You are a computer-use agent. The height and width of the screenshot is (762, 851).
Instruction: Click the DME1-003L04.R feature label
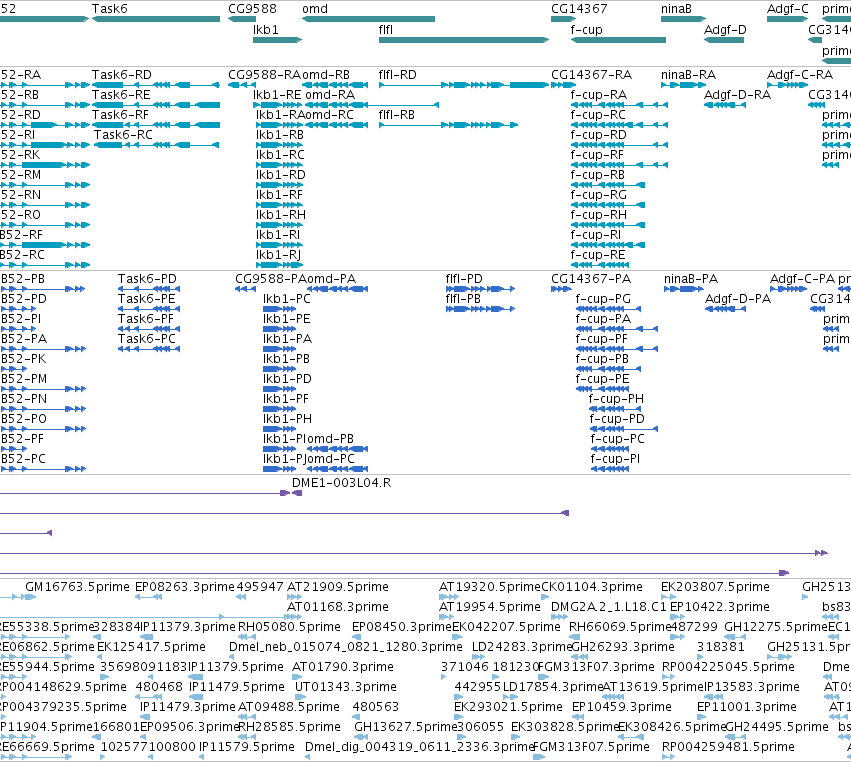(x=341, y=482)
